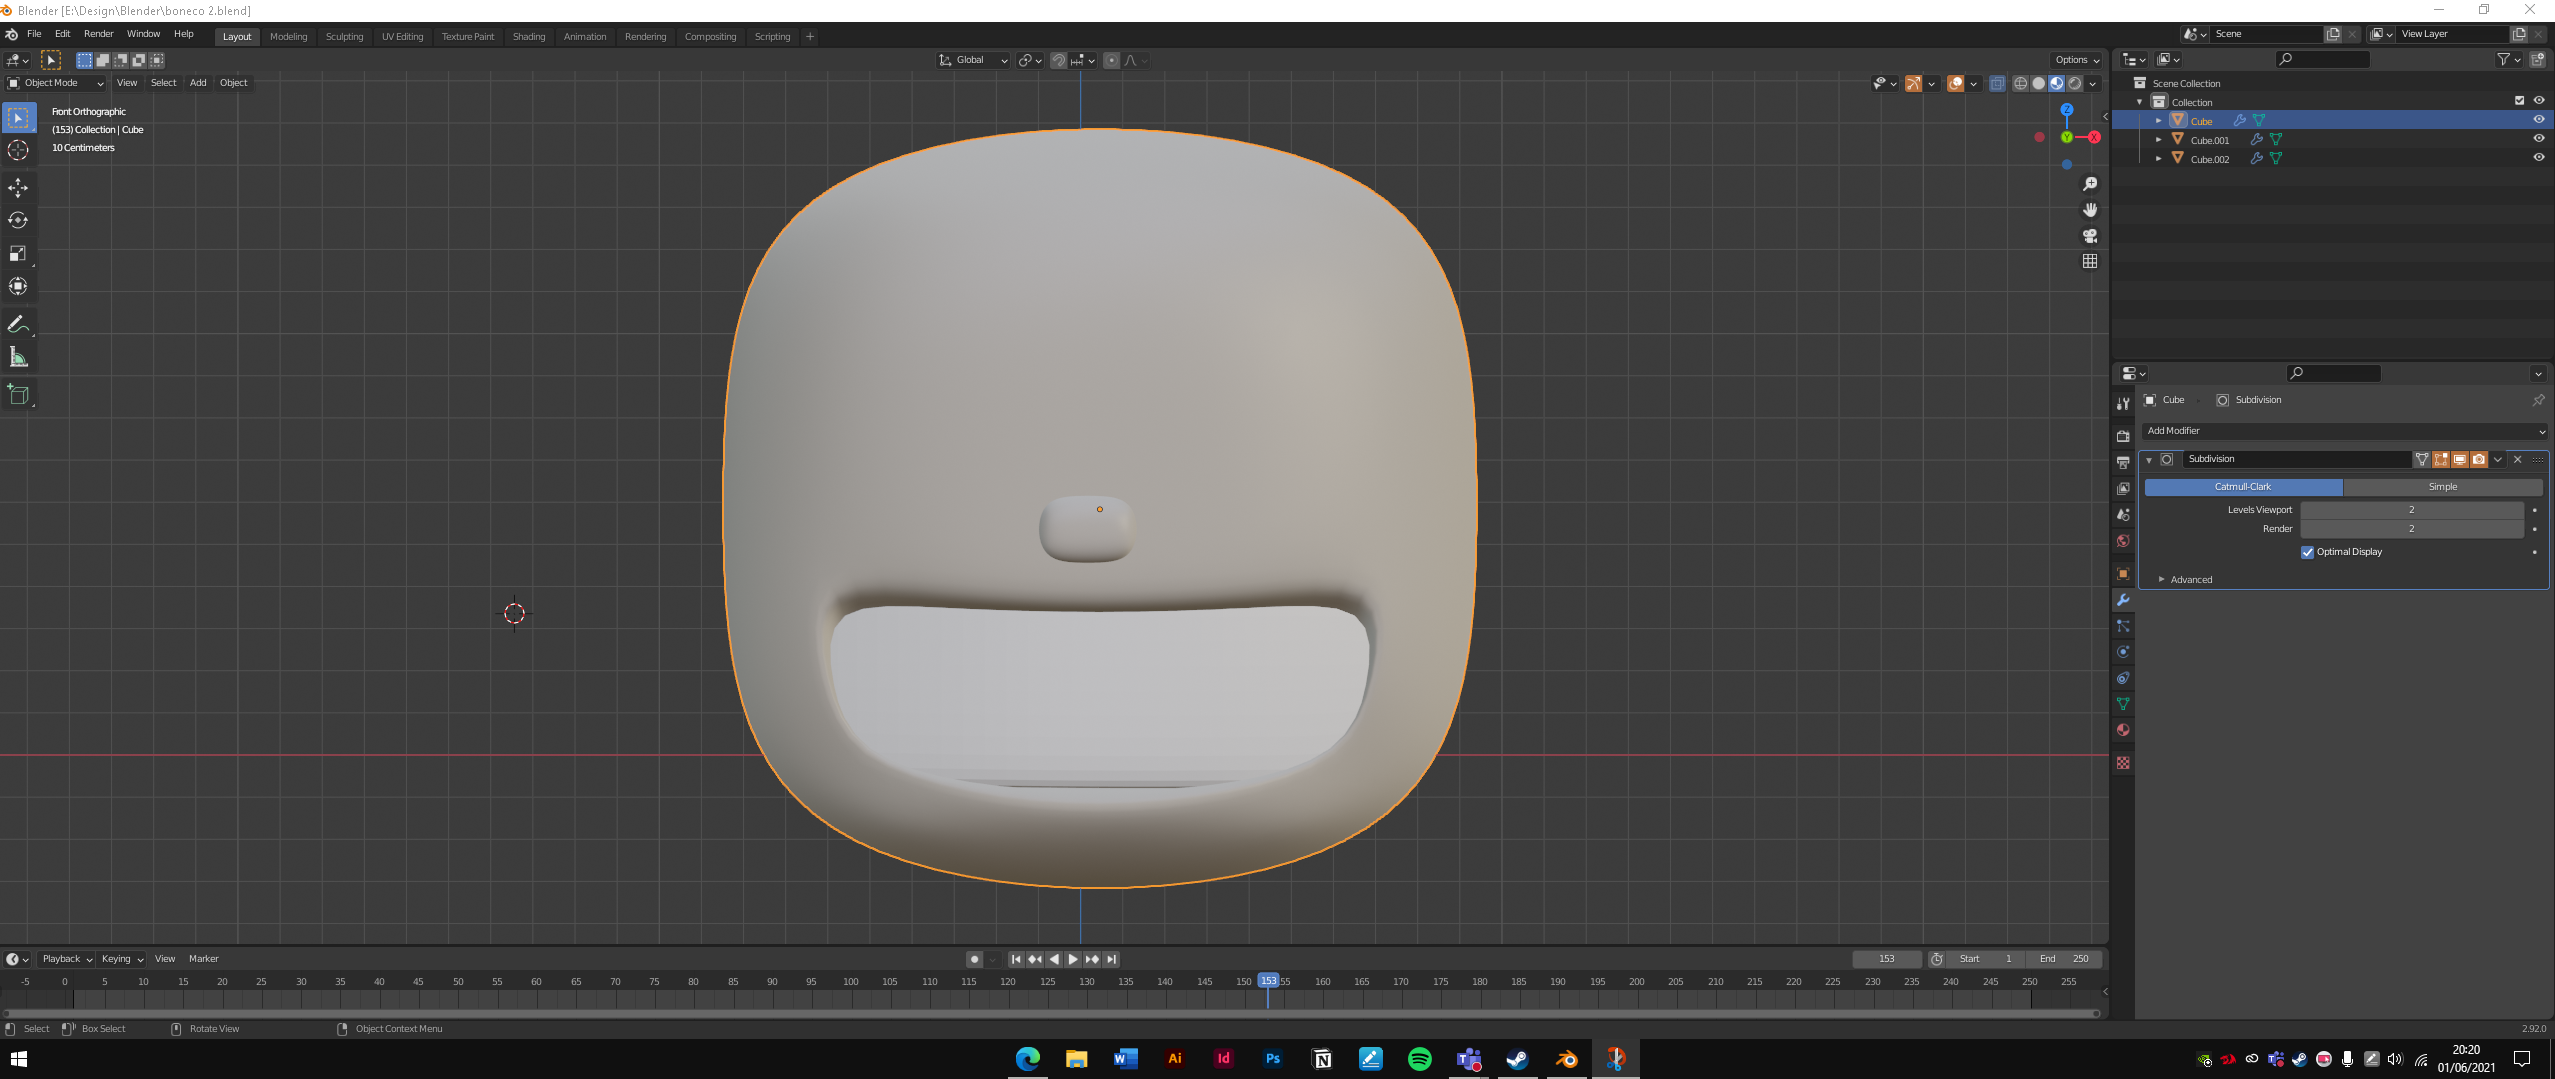Viewport: 2555px width, 1079px height.
Task: Open the Physics properties tab
Action: [2123, 652]
